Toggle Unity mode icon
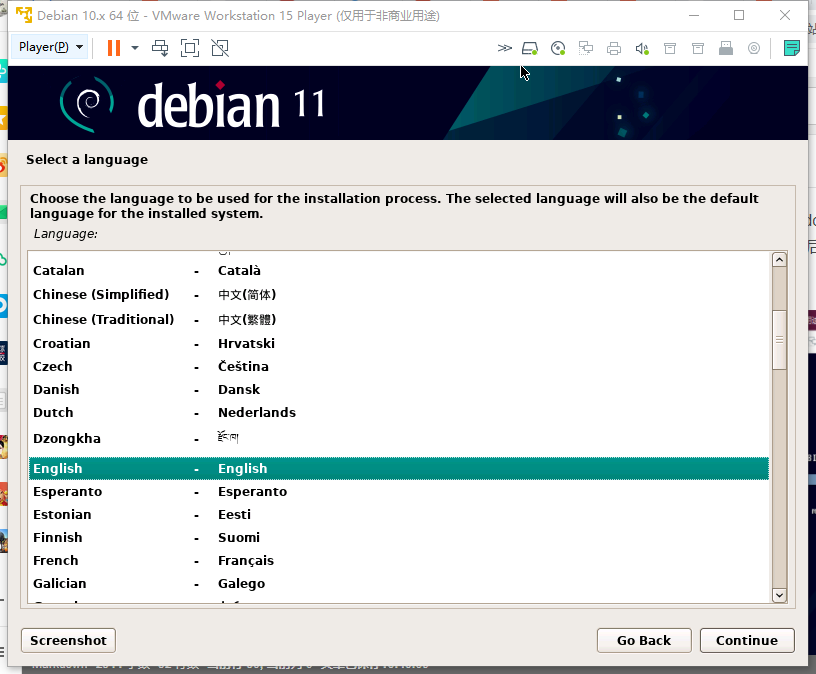 pyautogui.click(x=220, y=48)
